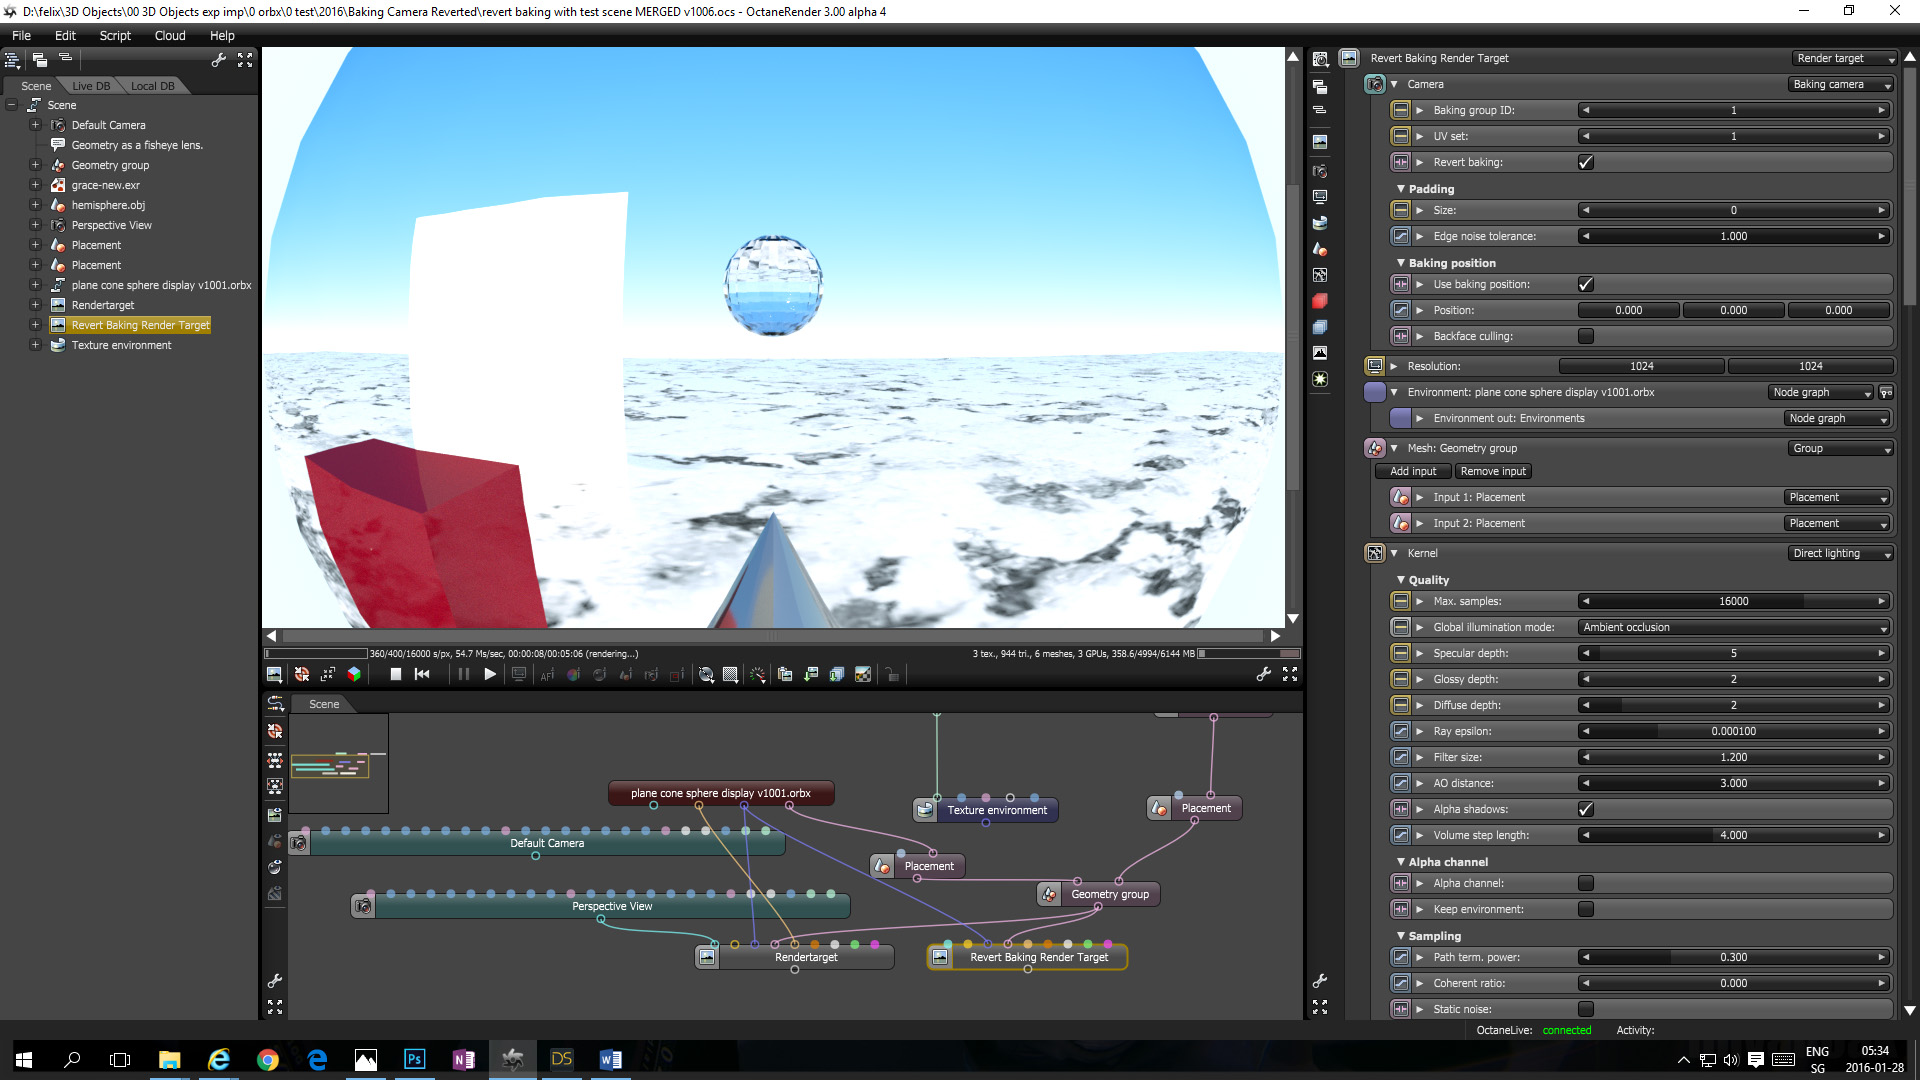Click the pause render icon
This screenshot has height=1080, width=1920.
point(463,675)
